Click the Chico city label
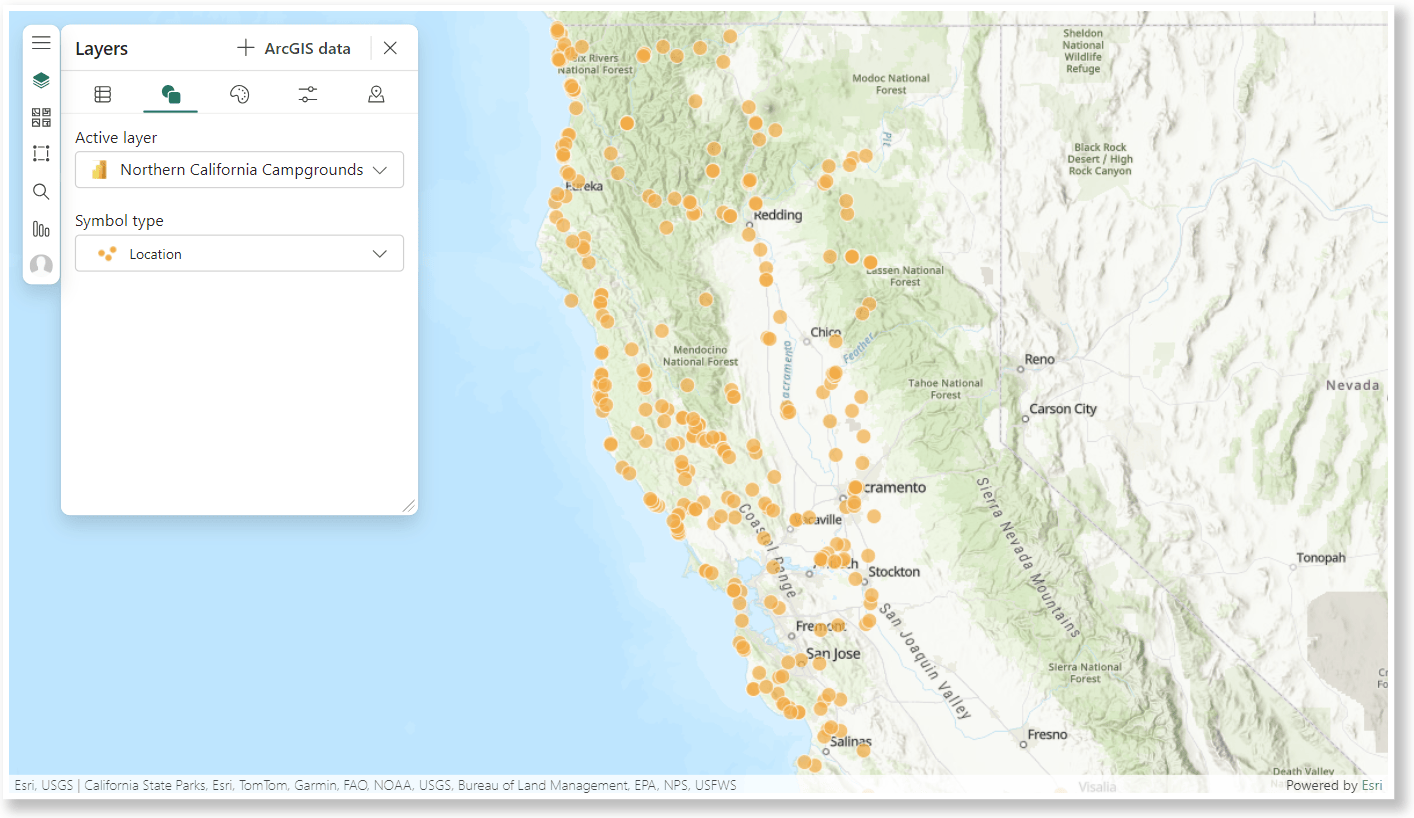 [x=826, y=333]
